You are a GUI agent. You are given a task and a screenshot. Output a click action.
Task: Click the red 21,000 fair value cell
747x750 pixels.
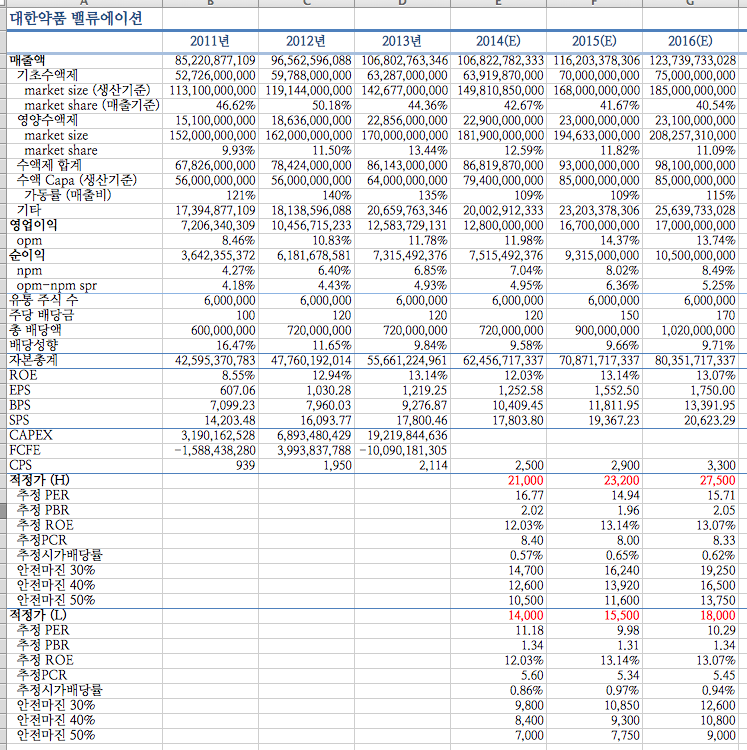526,481
